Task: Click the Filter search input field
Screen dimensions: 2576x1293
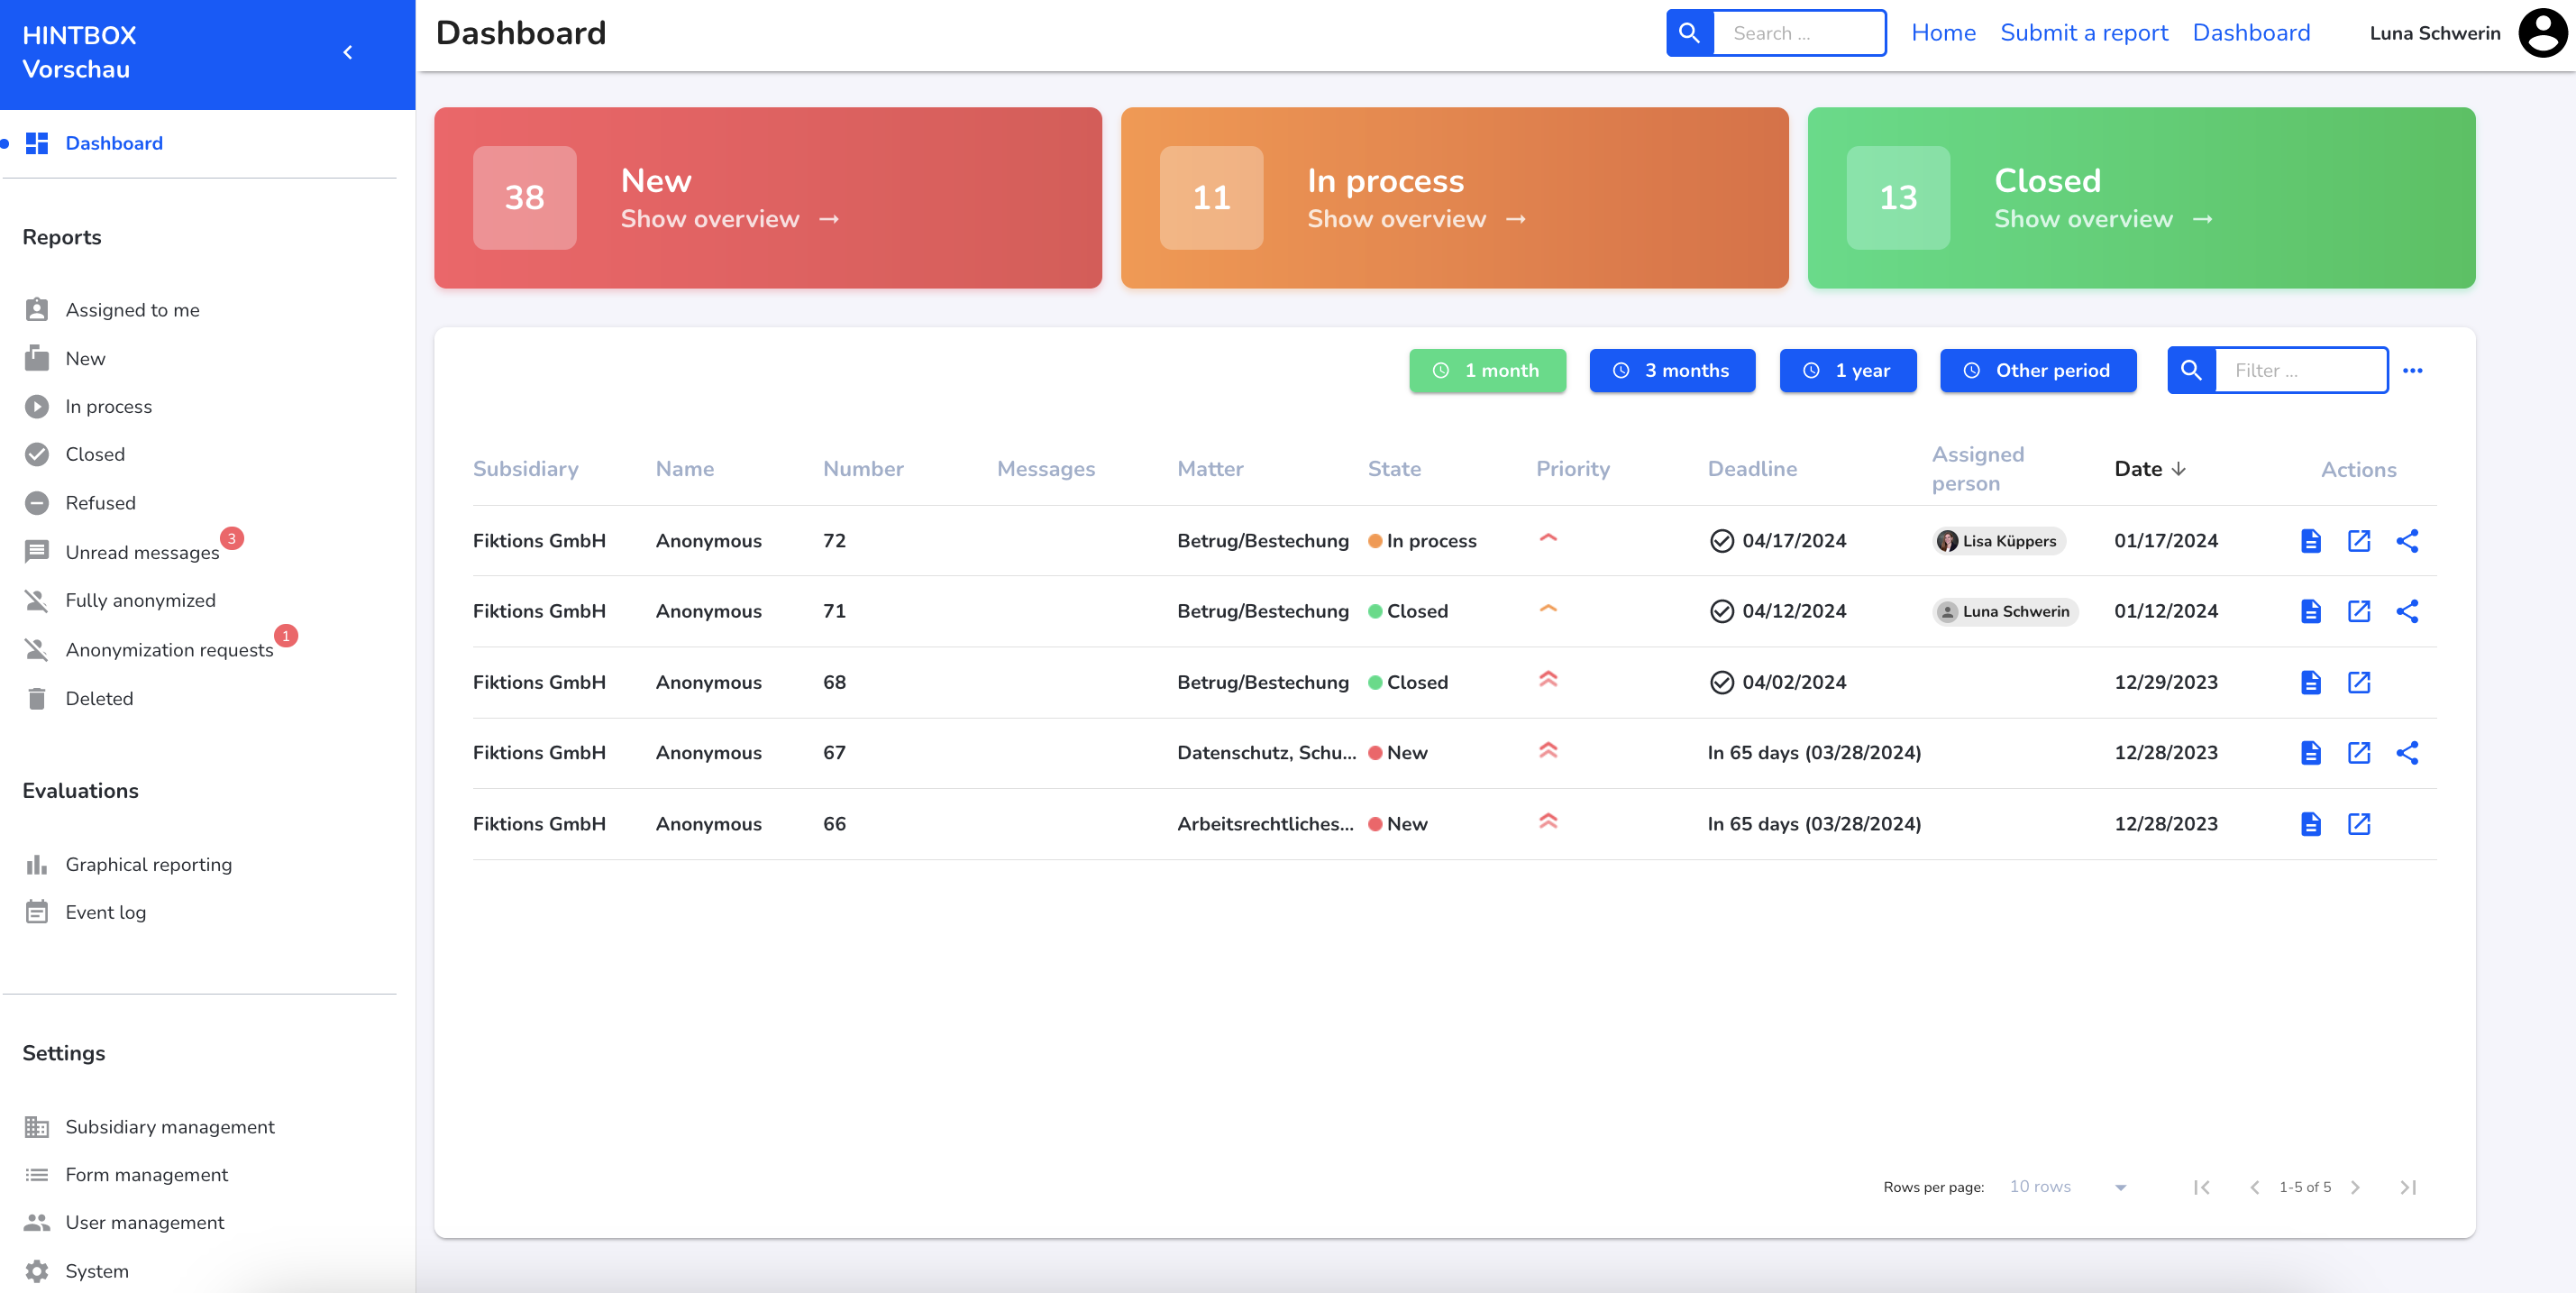Action: [x=2299, y=370]
